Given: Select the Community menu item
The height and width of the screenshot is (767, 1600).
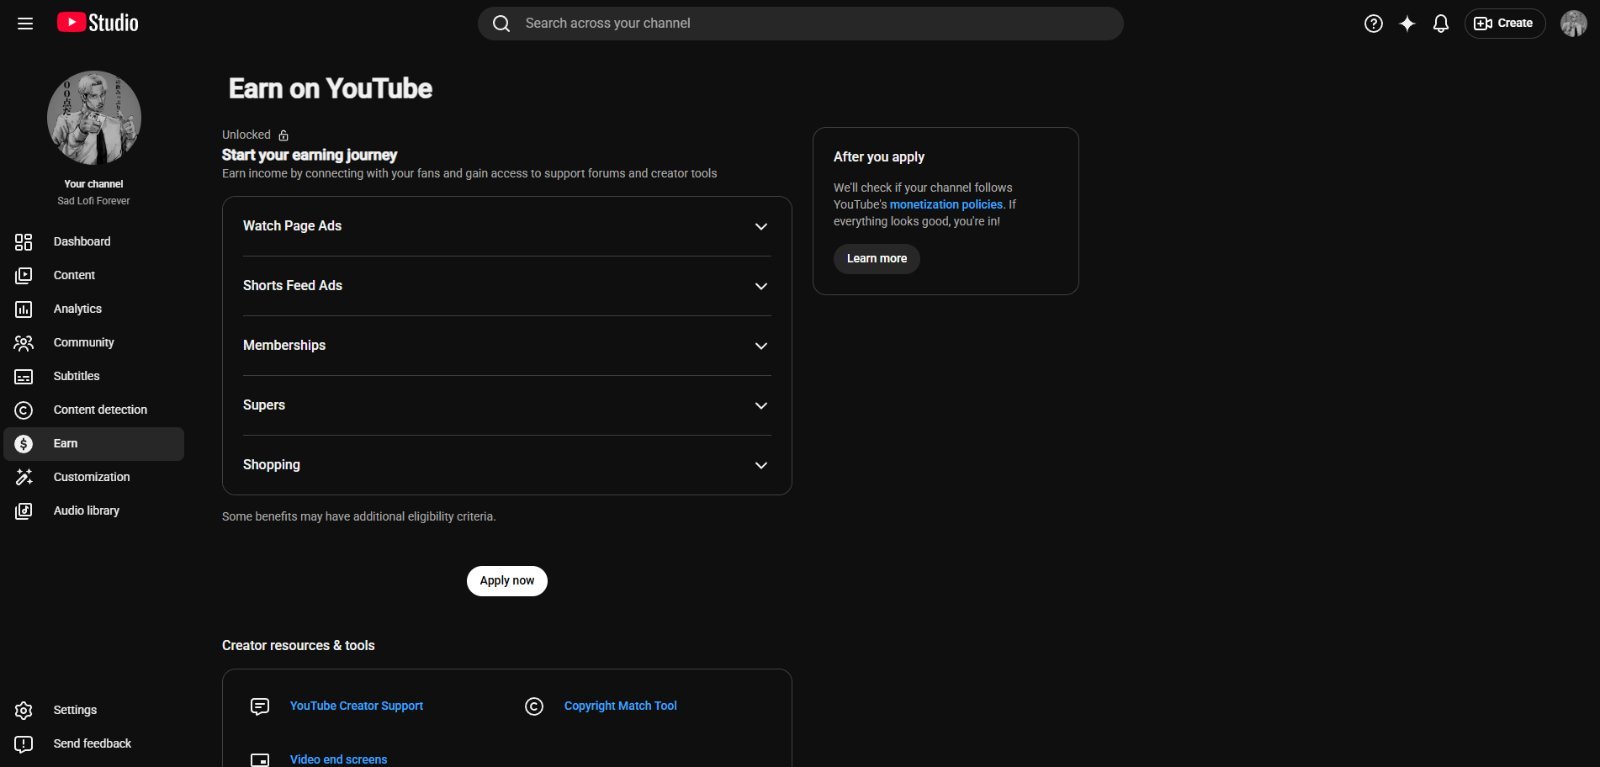Looking at the screenshot, I should [x=83, y=343].
